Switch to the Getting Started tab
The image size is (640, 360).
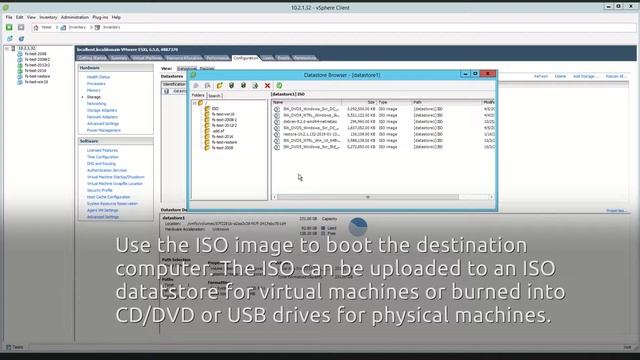coord(92,58)
